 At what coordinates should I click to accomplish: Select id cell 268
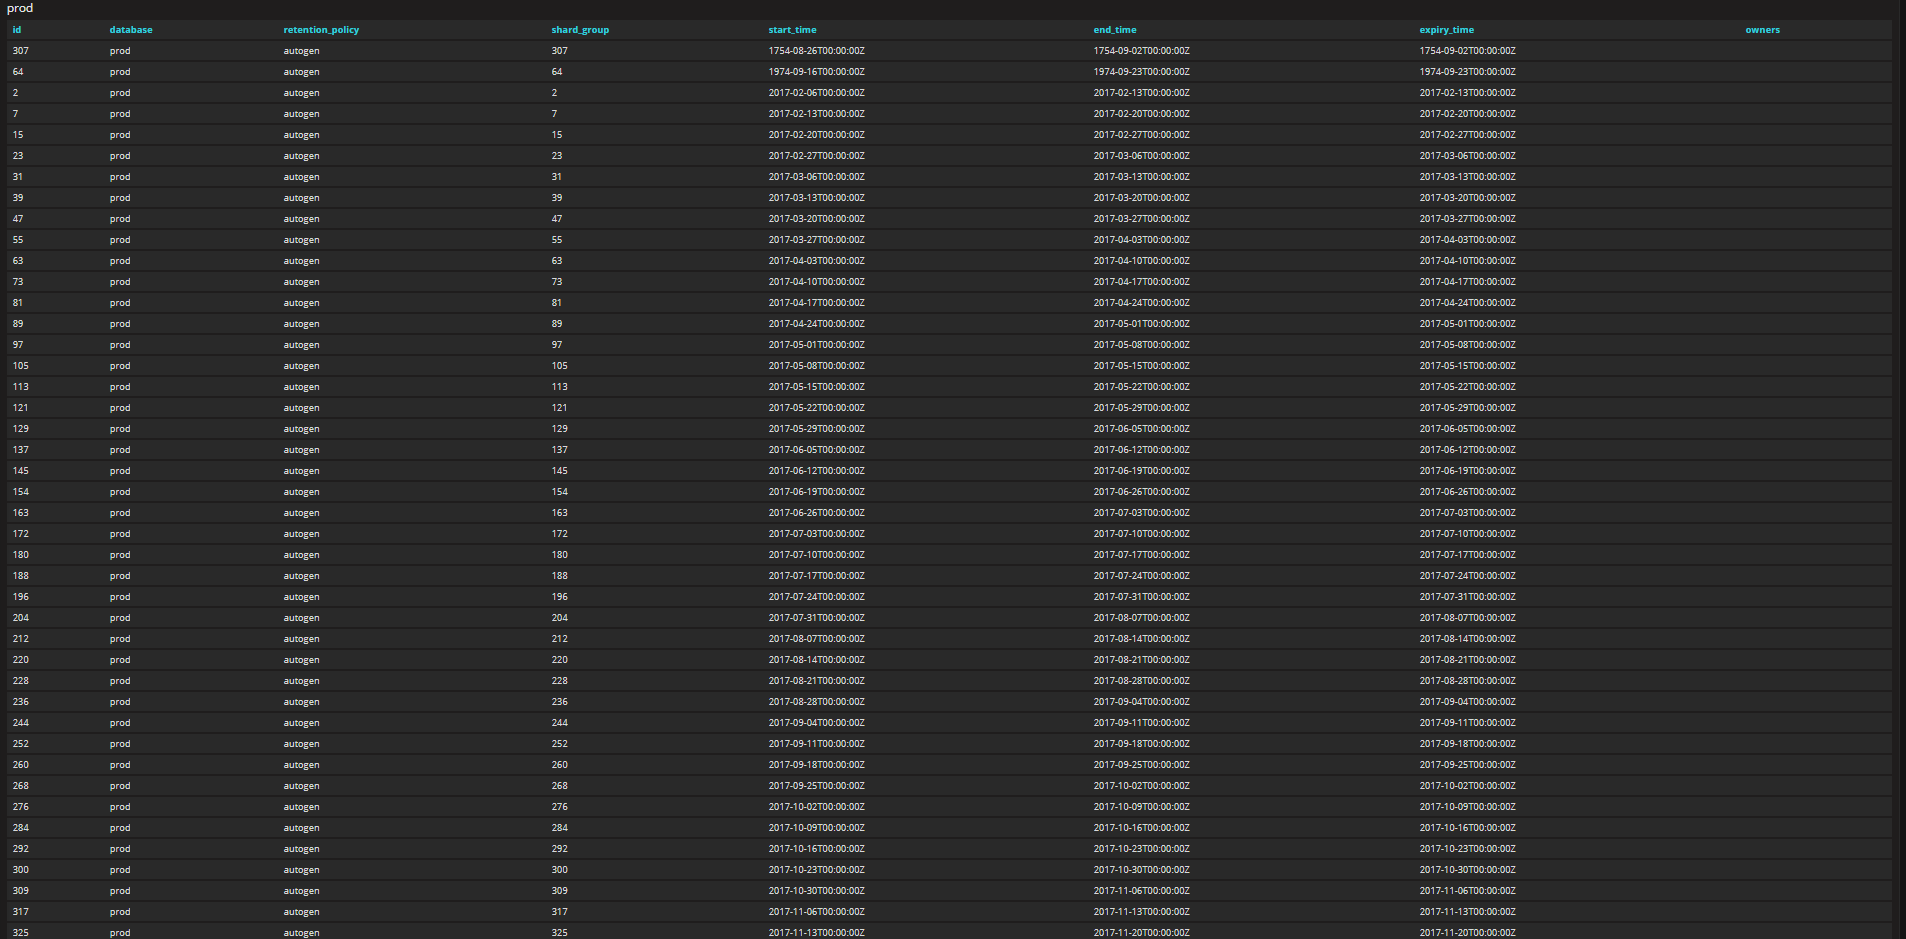point(21,786)
